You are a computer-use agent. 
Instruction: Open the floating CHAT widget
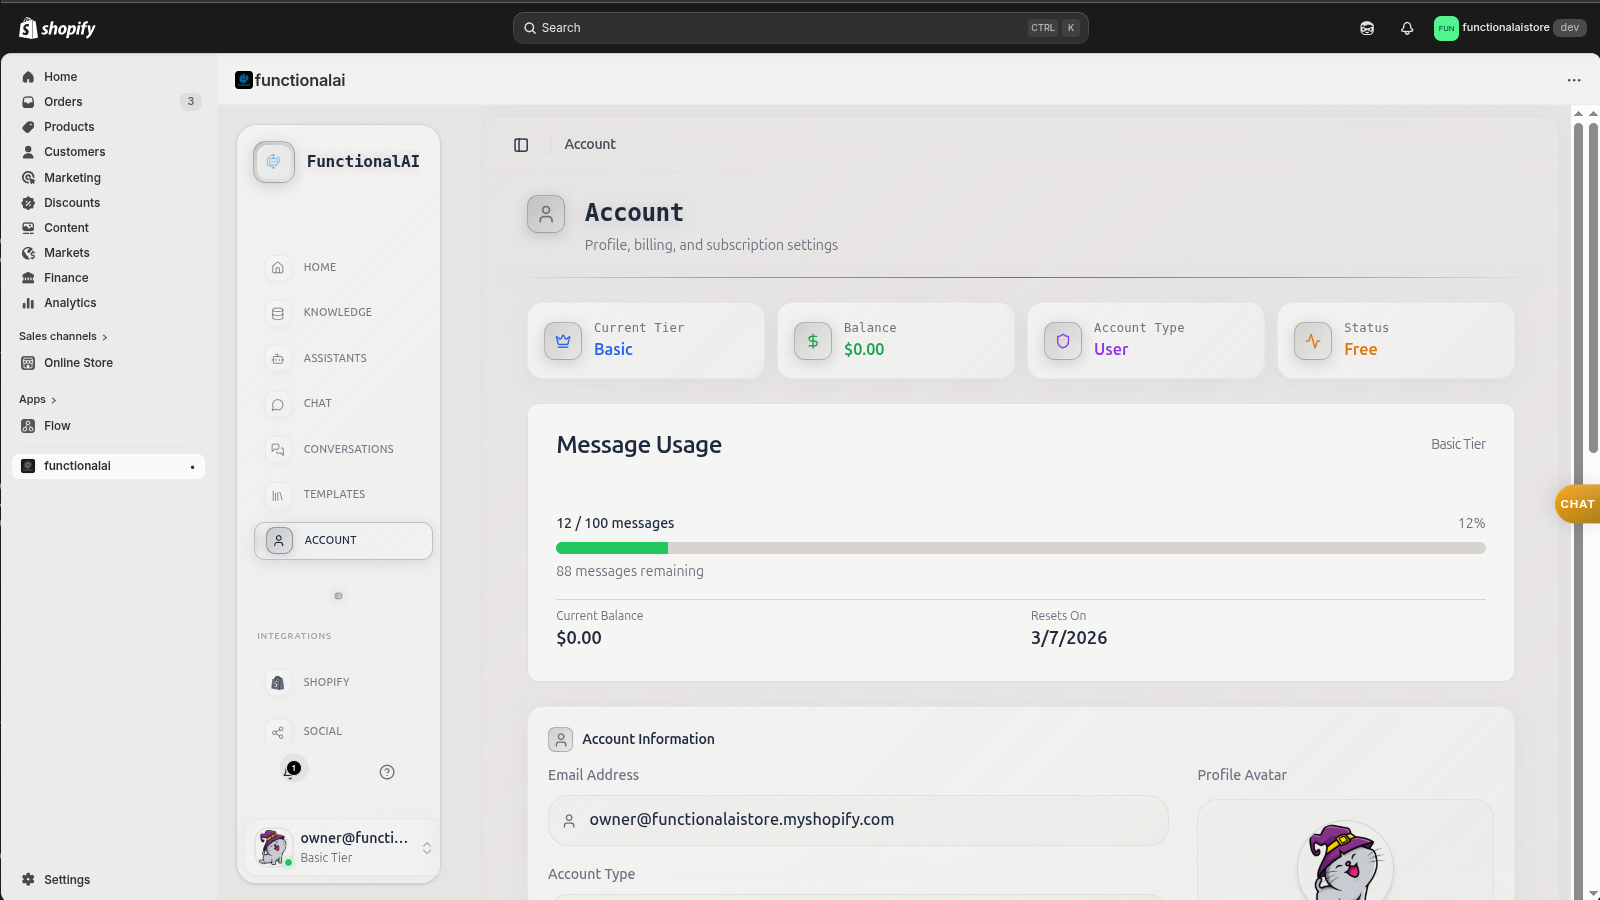[x=1576, y=504]
